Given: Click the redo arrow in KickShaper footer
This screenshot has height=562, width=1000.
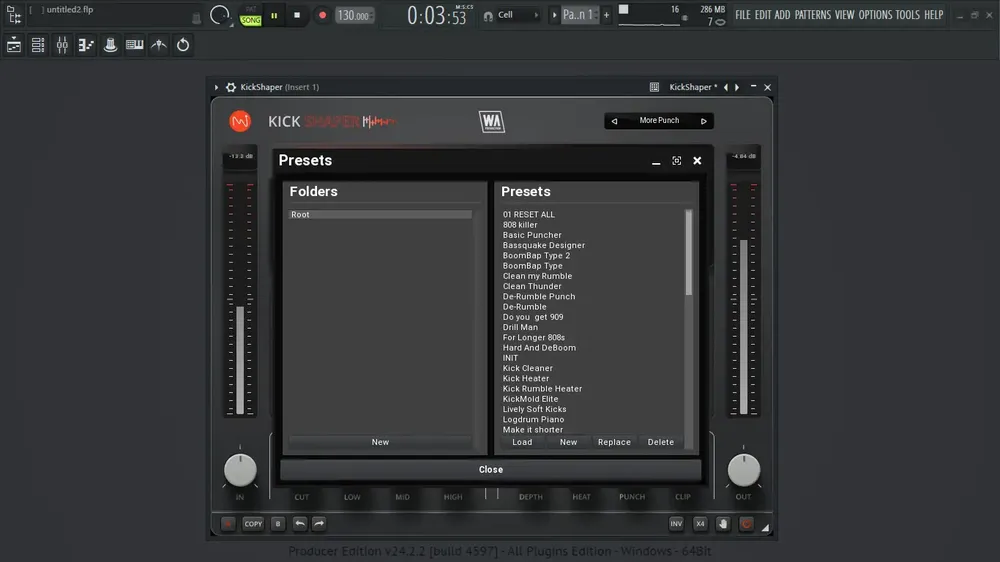Looking at the screenshot, I should [319, 524].
